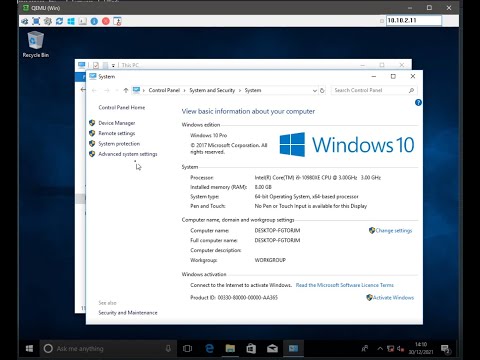Click the Product ID 00330-80000-00000-AA365 text
The height and width of the screenshot is (360, 480).
point(234,298)
